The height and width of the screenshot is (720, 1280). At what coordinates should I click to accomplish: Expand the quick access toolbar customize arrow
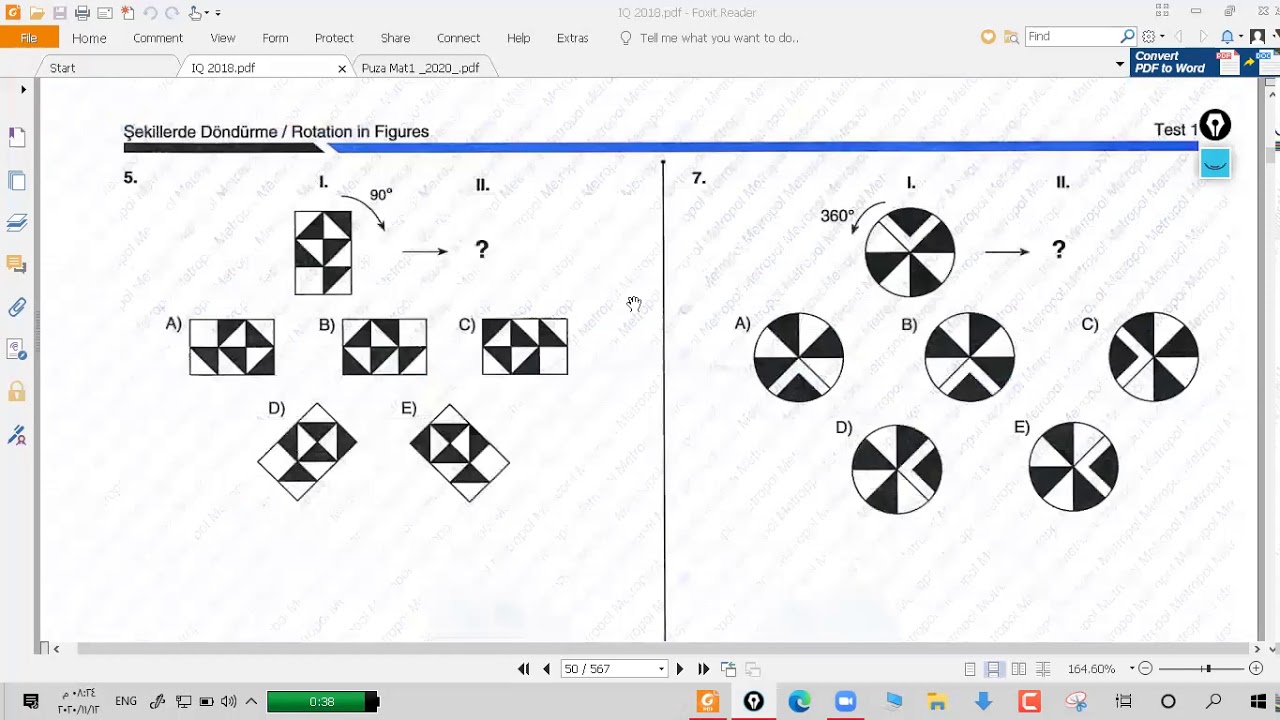[x=218, y=13]
